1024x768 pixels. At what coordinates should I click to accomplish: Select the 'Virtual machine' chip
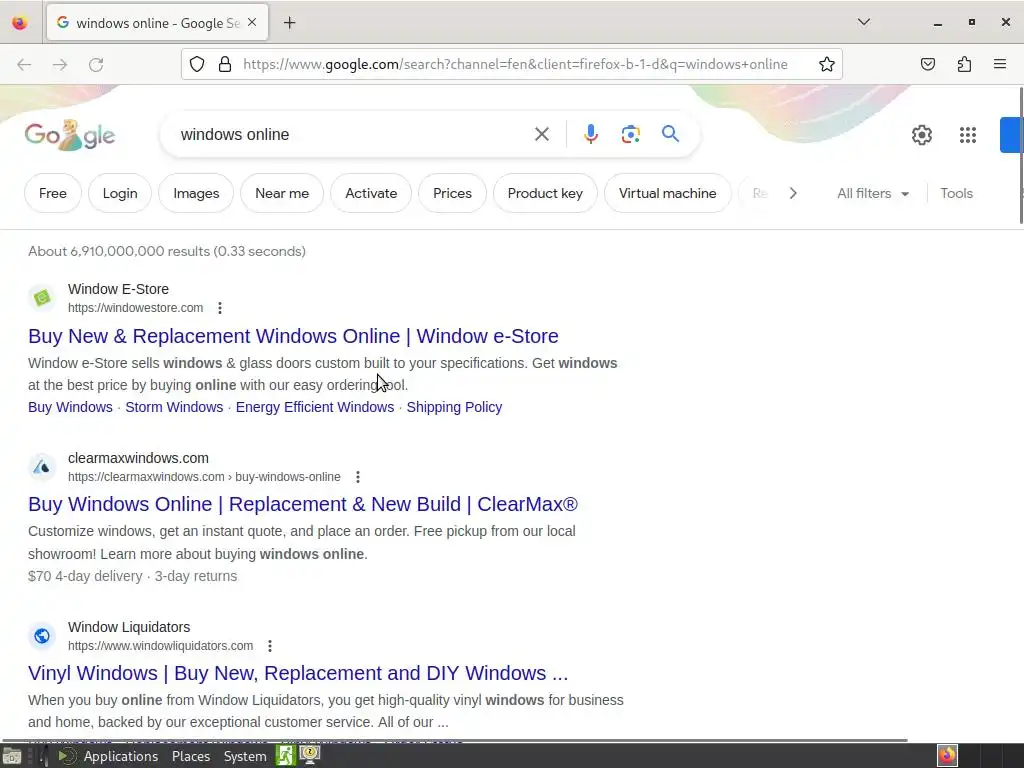click(x=667, y=193)
